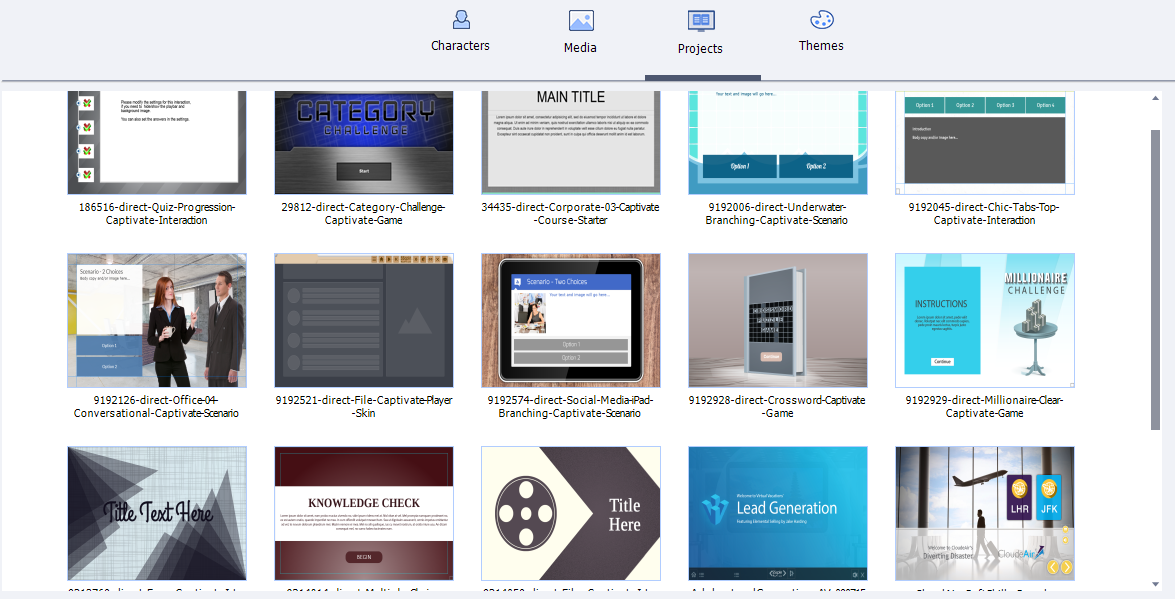1175x599 pixels.
Task: Select the Corporate-03 Course Starter thumbnail
Action: [x=571, y=142]
